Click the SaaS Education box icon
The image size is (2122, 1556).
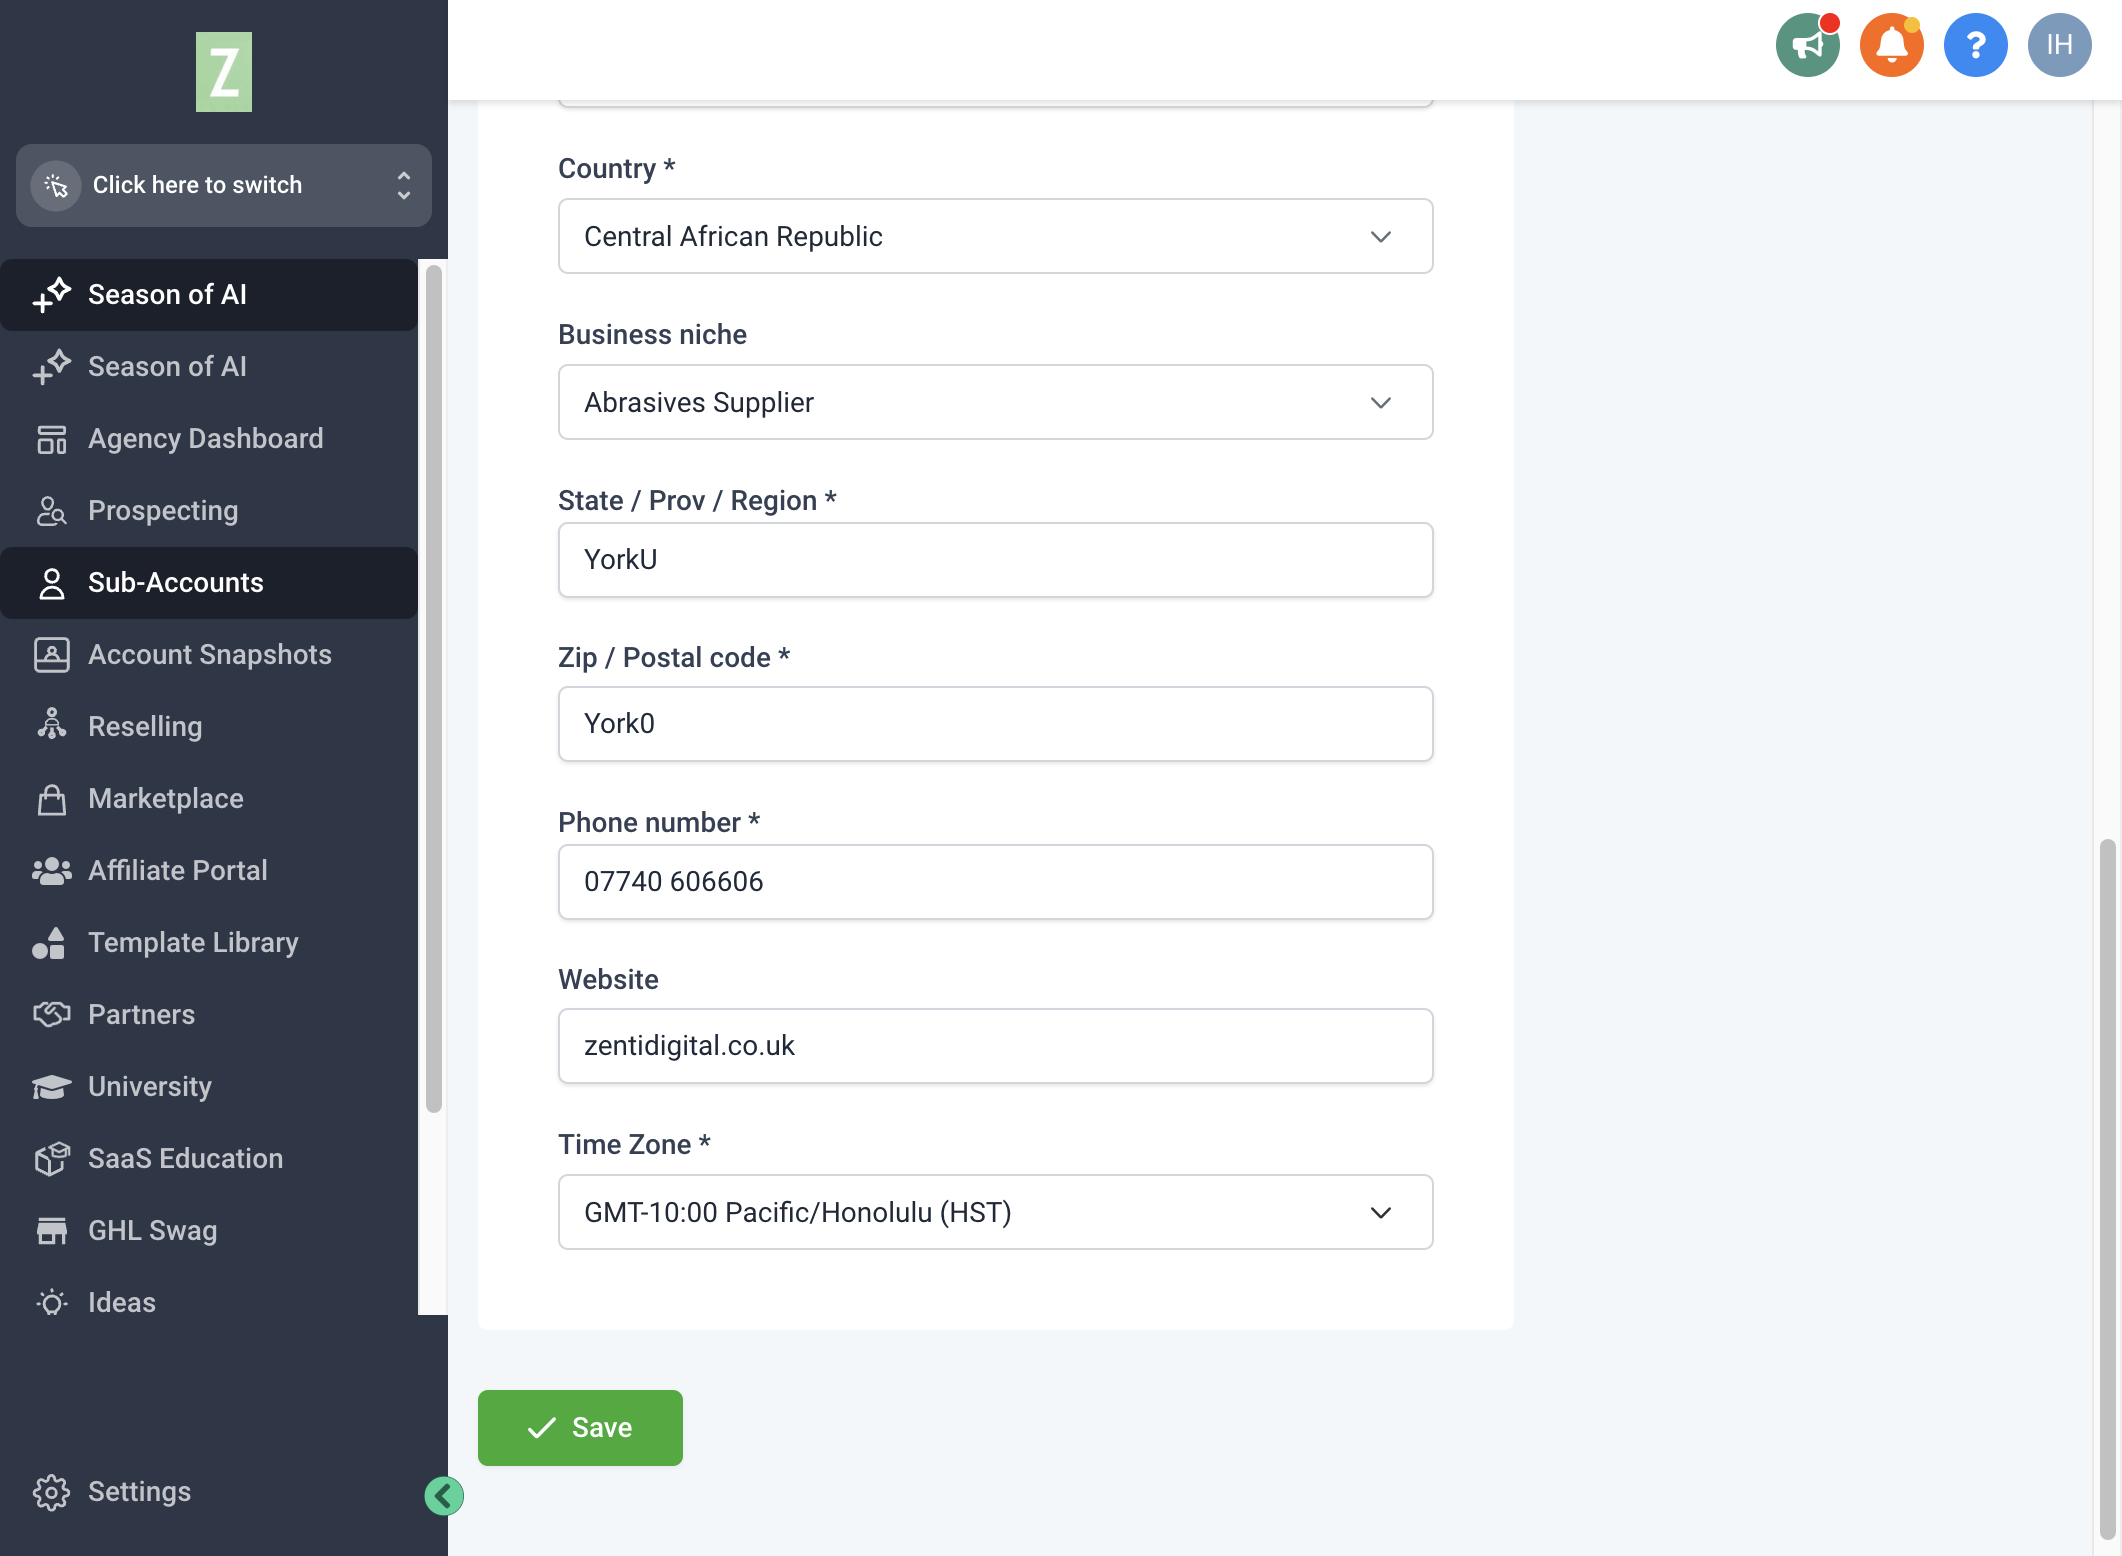pyautogui.click(x=51, y=1159)
